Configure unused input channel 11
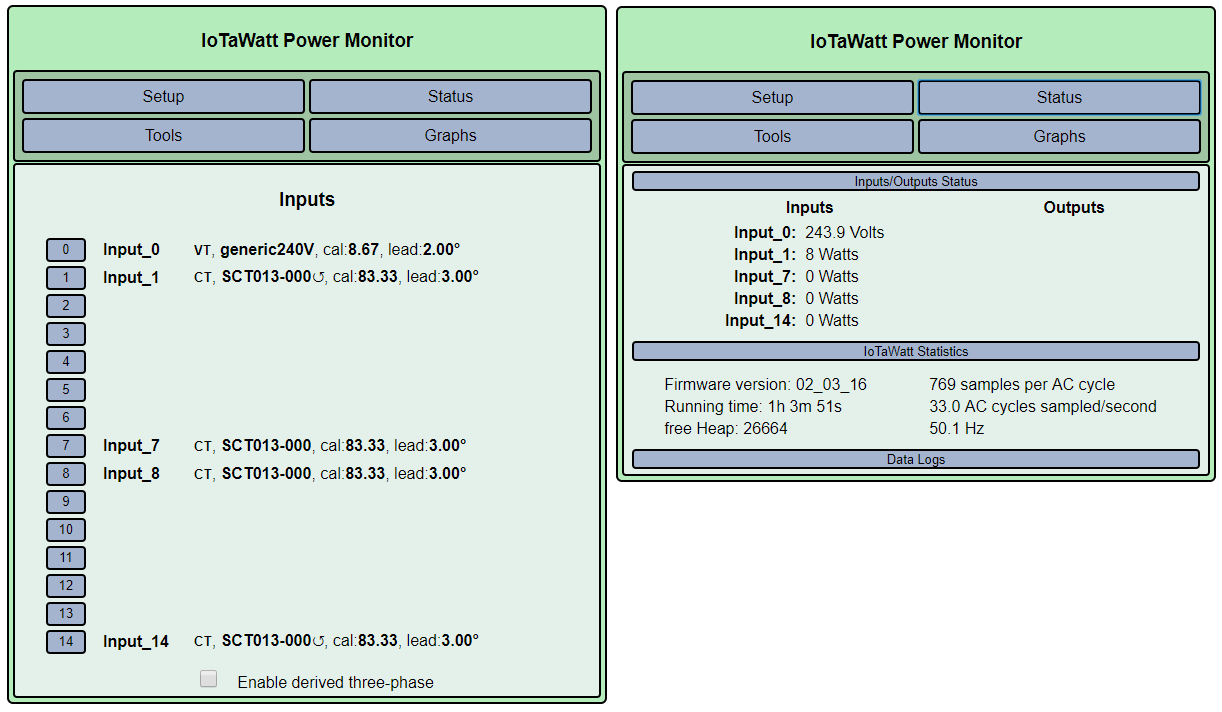 [x=66, y=558]
